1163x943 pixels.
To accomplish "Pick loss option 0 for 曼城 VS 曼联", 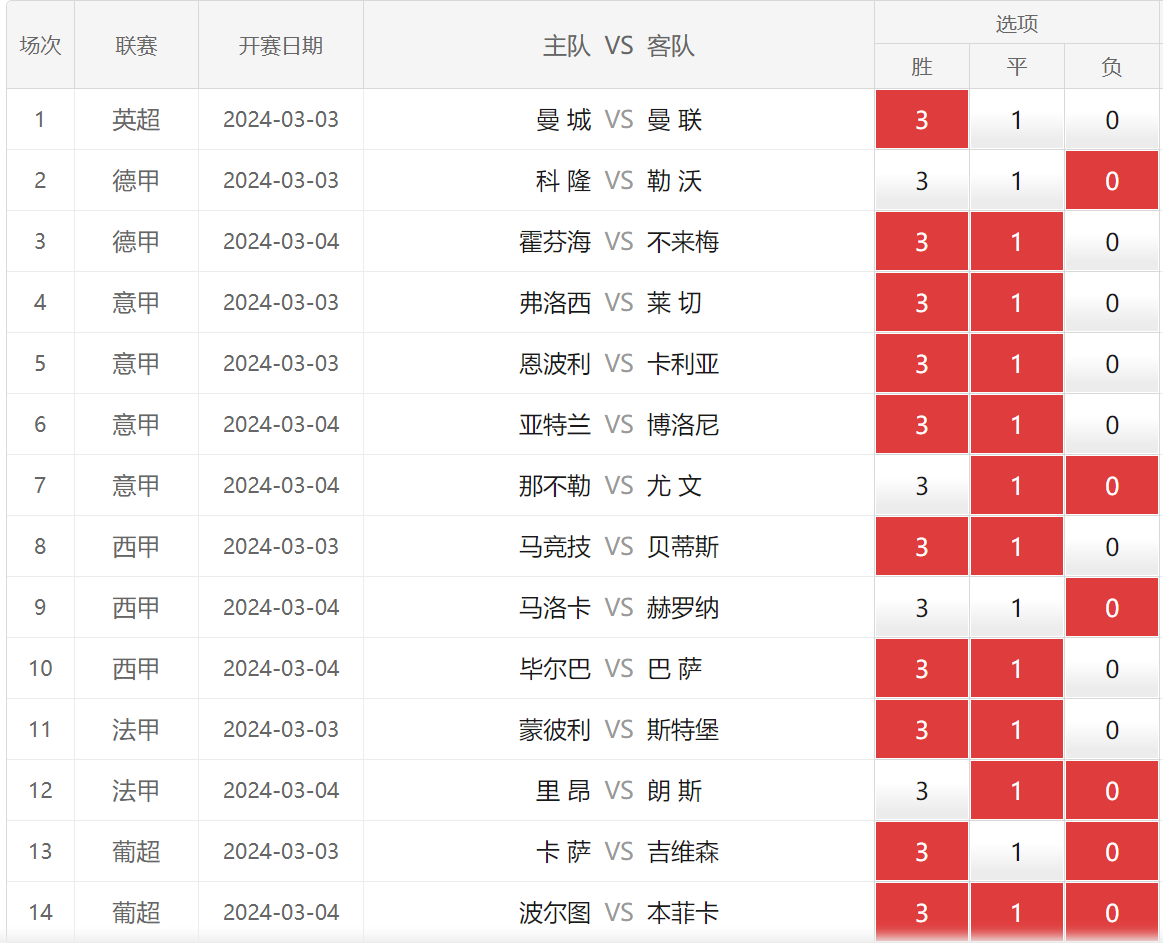I will (1111, 119).
